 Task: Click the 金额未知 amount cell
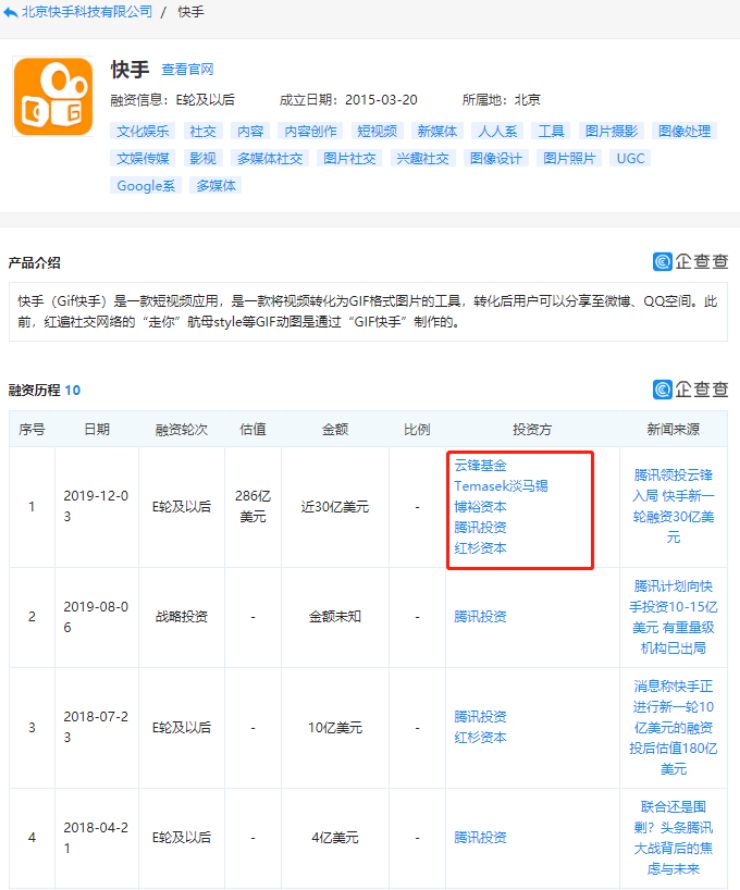coord(335,616)
